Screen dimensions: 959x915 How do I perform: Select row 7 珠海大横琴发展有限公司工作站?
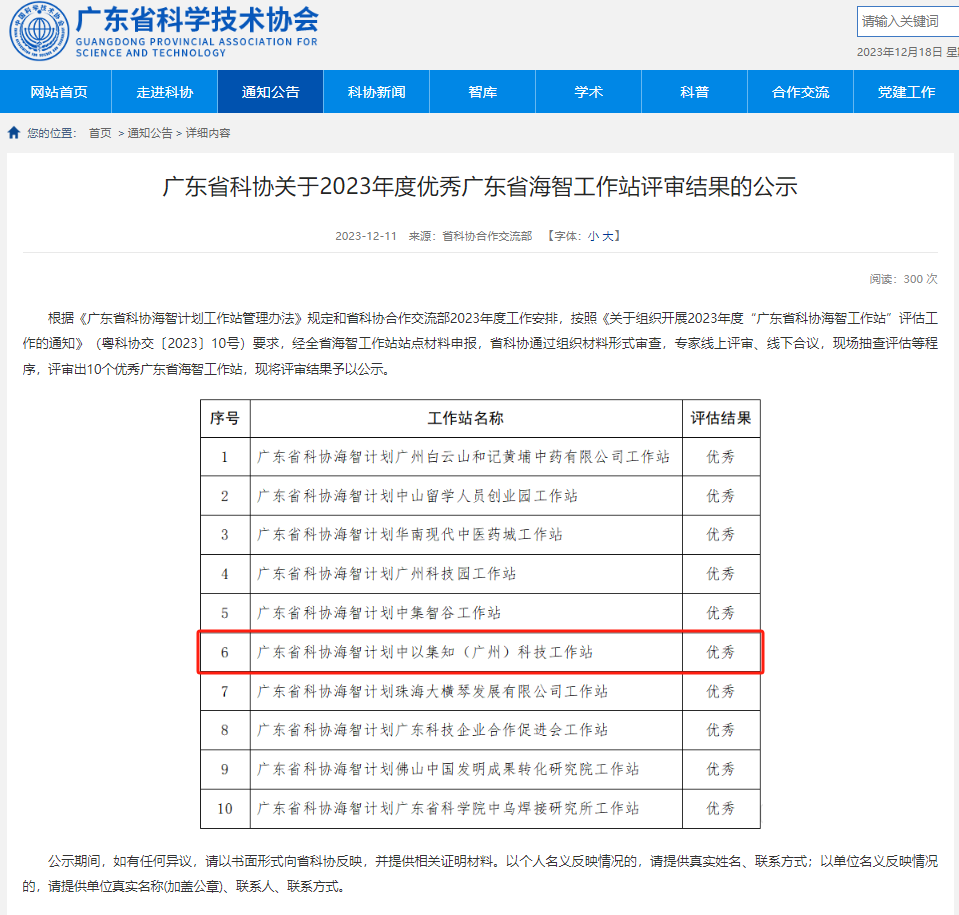(x=480, y=692)
